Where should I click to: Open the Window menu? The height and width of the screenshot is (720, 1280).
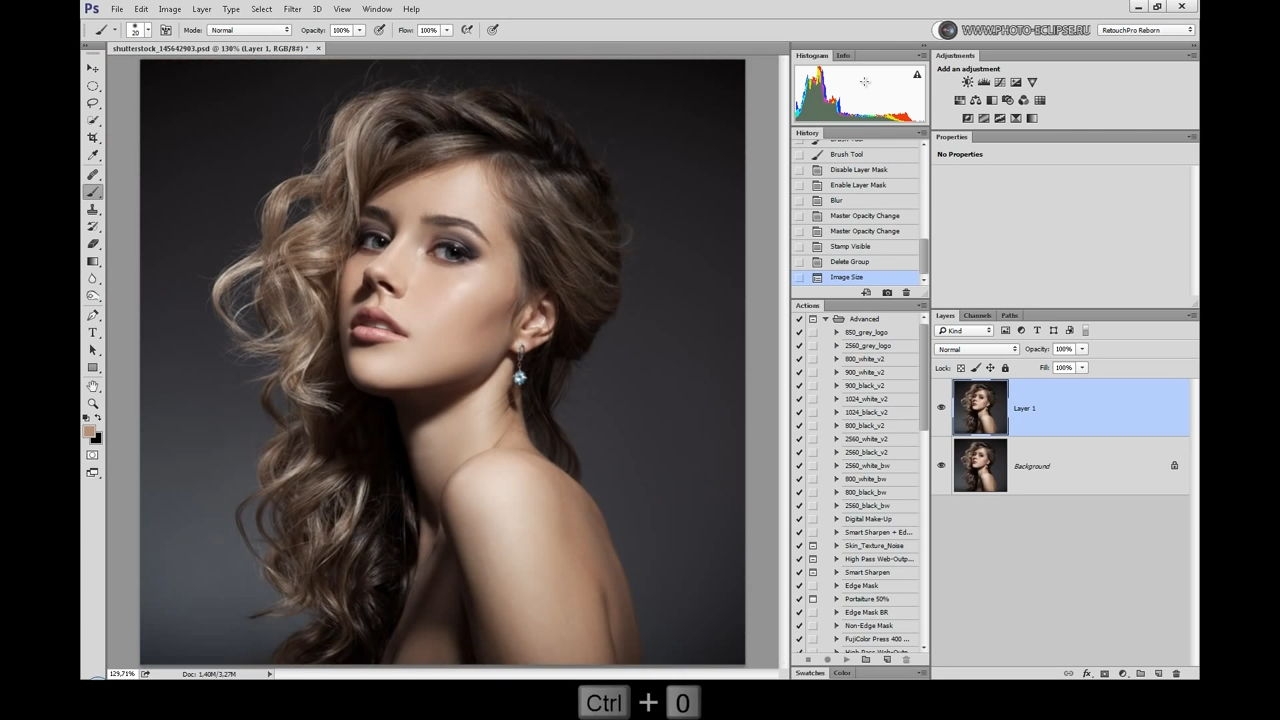pyautogui.click(x=377, y=9)
